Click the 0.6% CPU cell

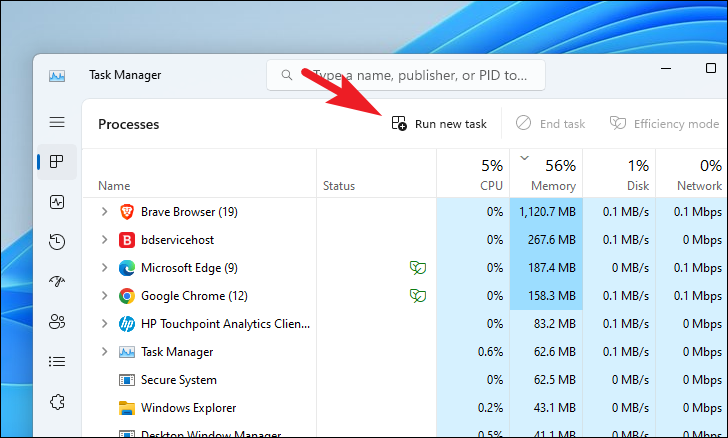pyautogui.click(x=473, y=352)
